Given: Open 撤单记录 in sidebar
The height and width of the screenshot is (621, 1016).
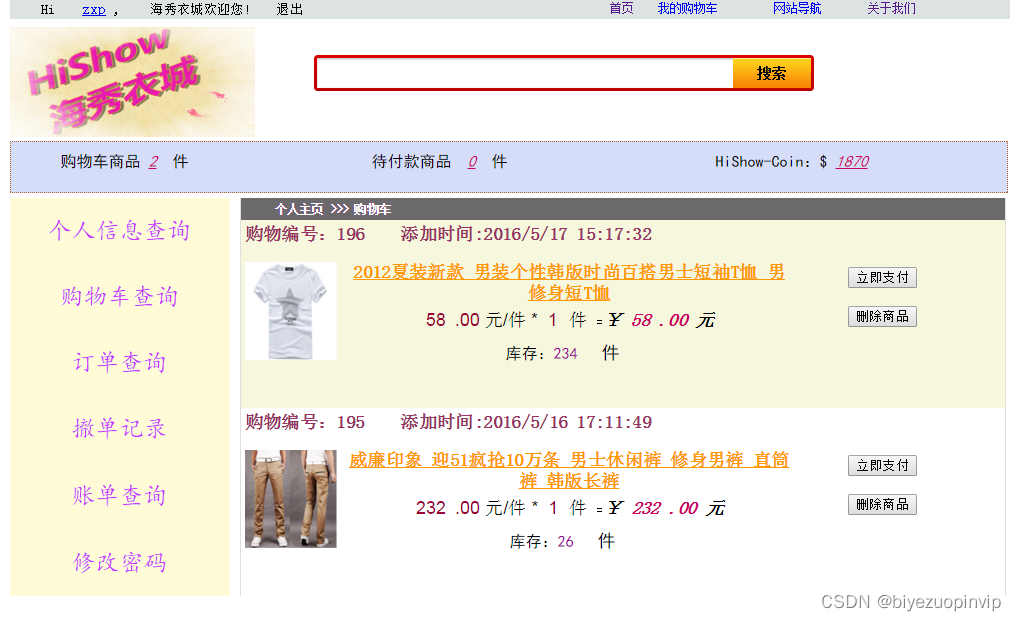Looking at the screenshot, I should 120,428.
